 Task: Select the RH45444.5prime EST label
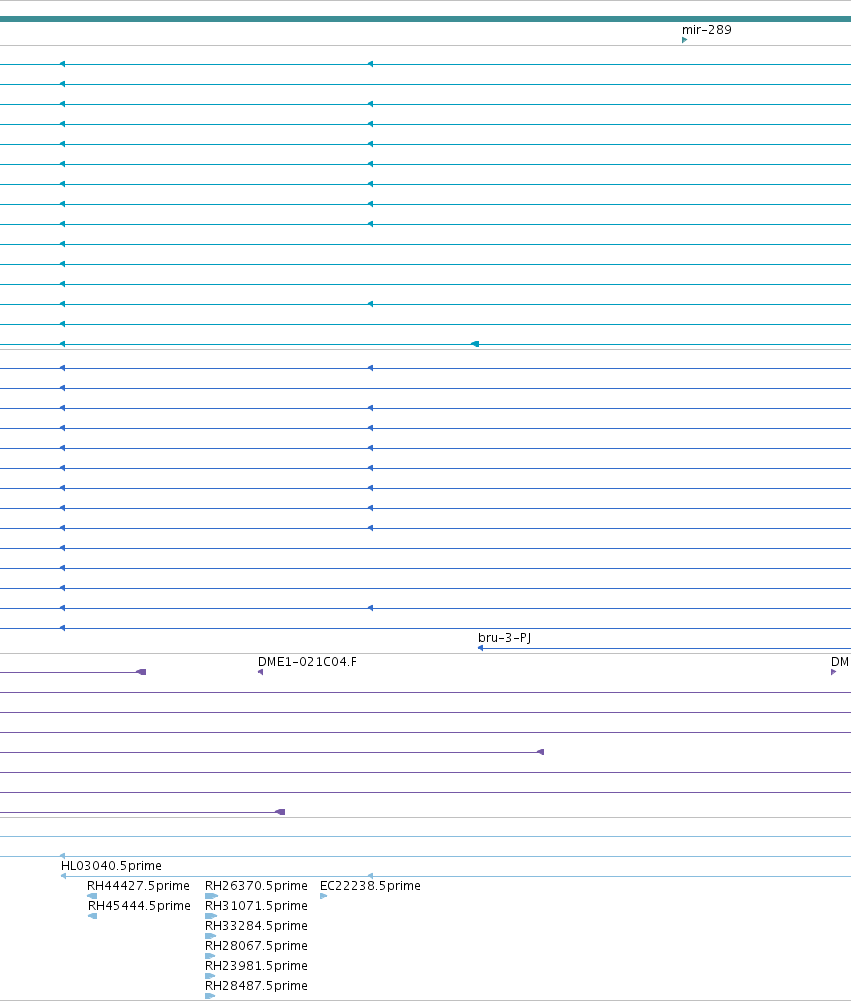tap(139, 906)
